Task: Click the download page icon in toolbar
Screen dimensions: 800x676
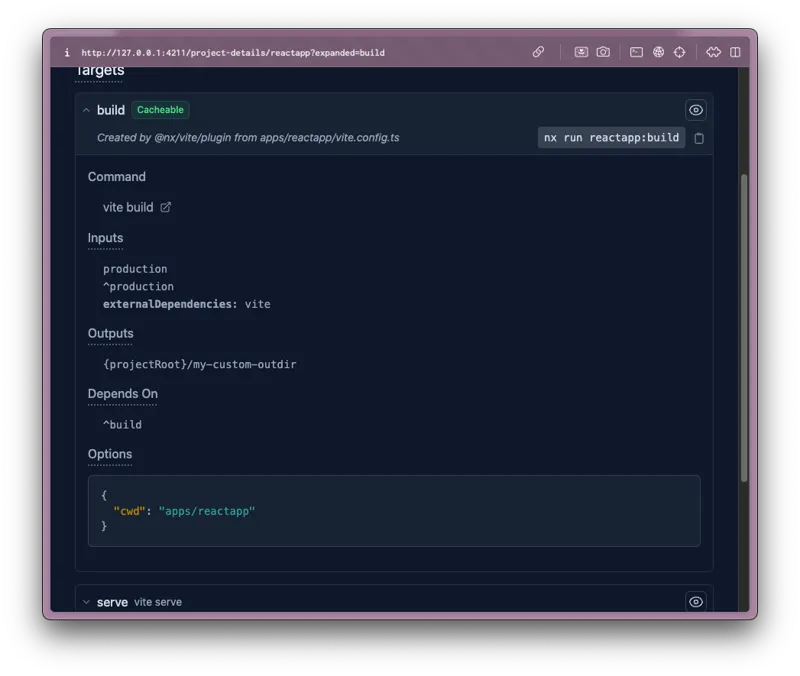Action: [581, 52]
